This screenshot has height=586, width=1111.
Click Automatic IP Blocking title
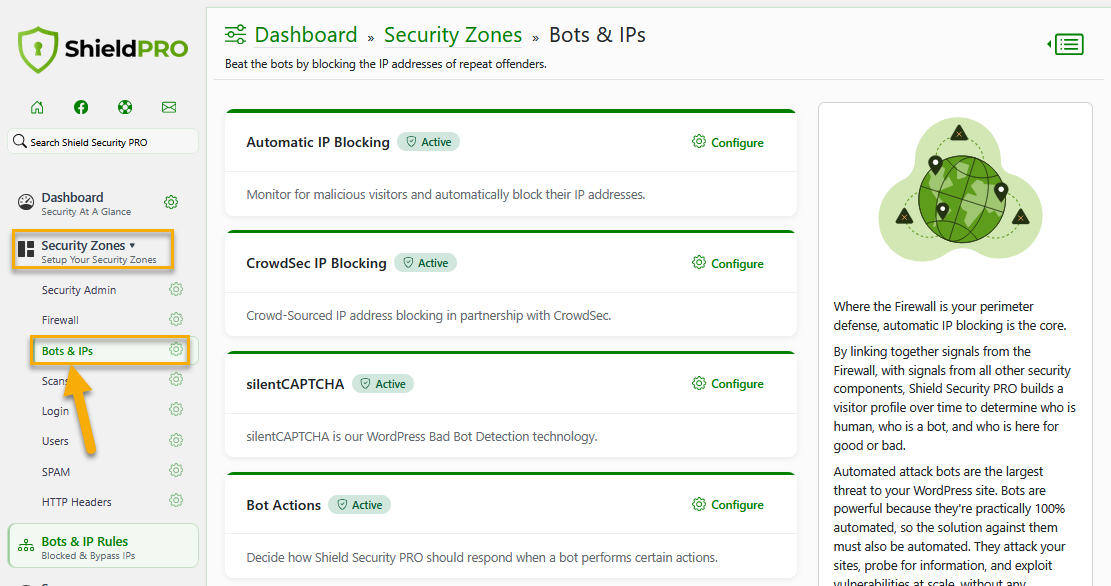click(318, 142)
